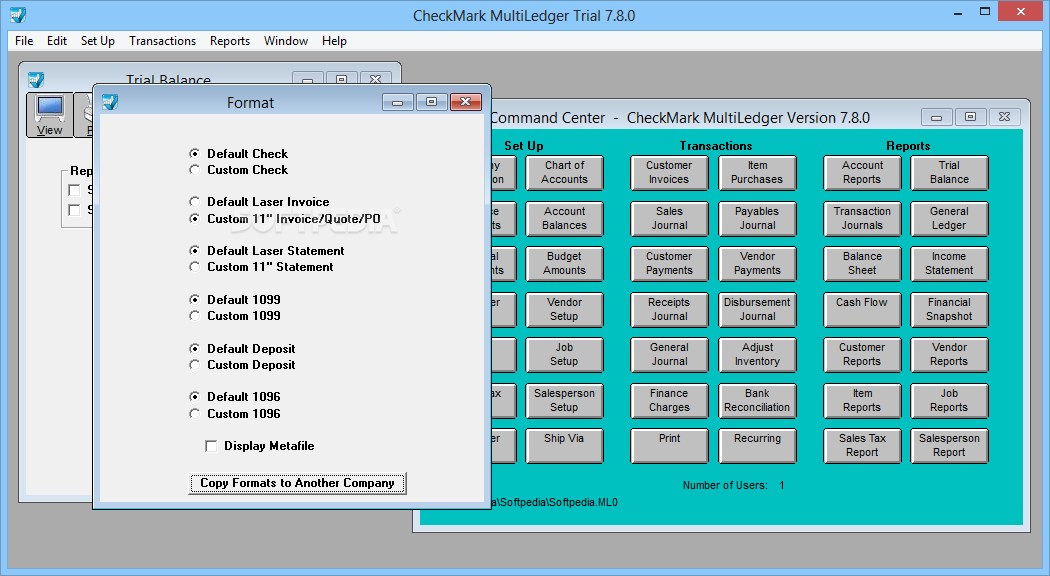The height and width of the screenshot is (576, 1050).
Task: Click the Trial Balance window's checkmark icon
Action: tap(35, 80)
